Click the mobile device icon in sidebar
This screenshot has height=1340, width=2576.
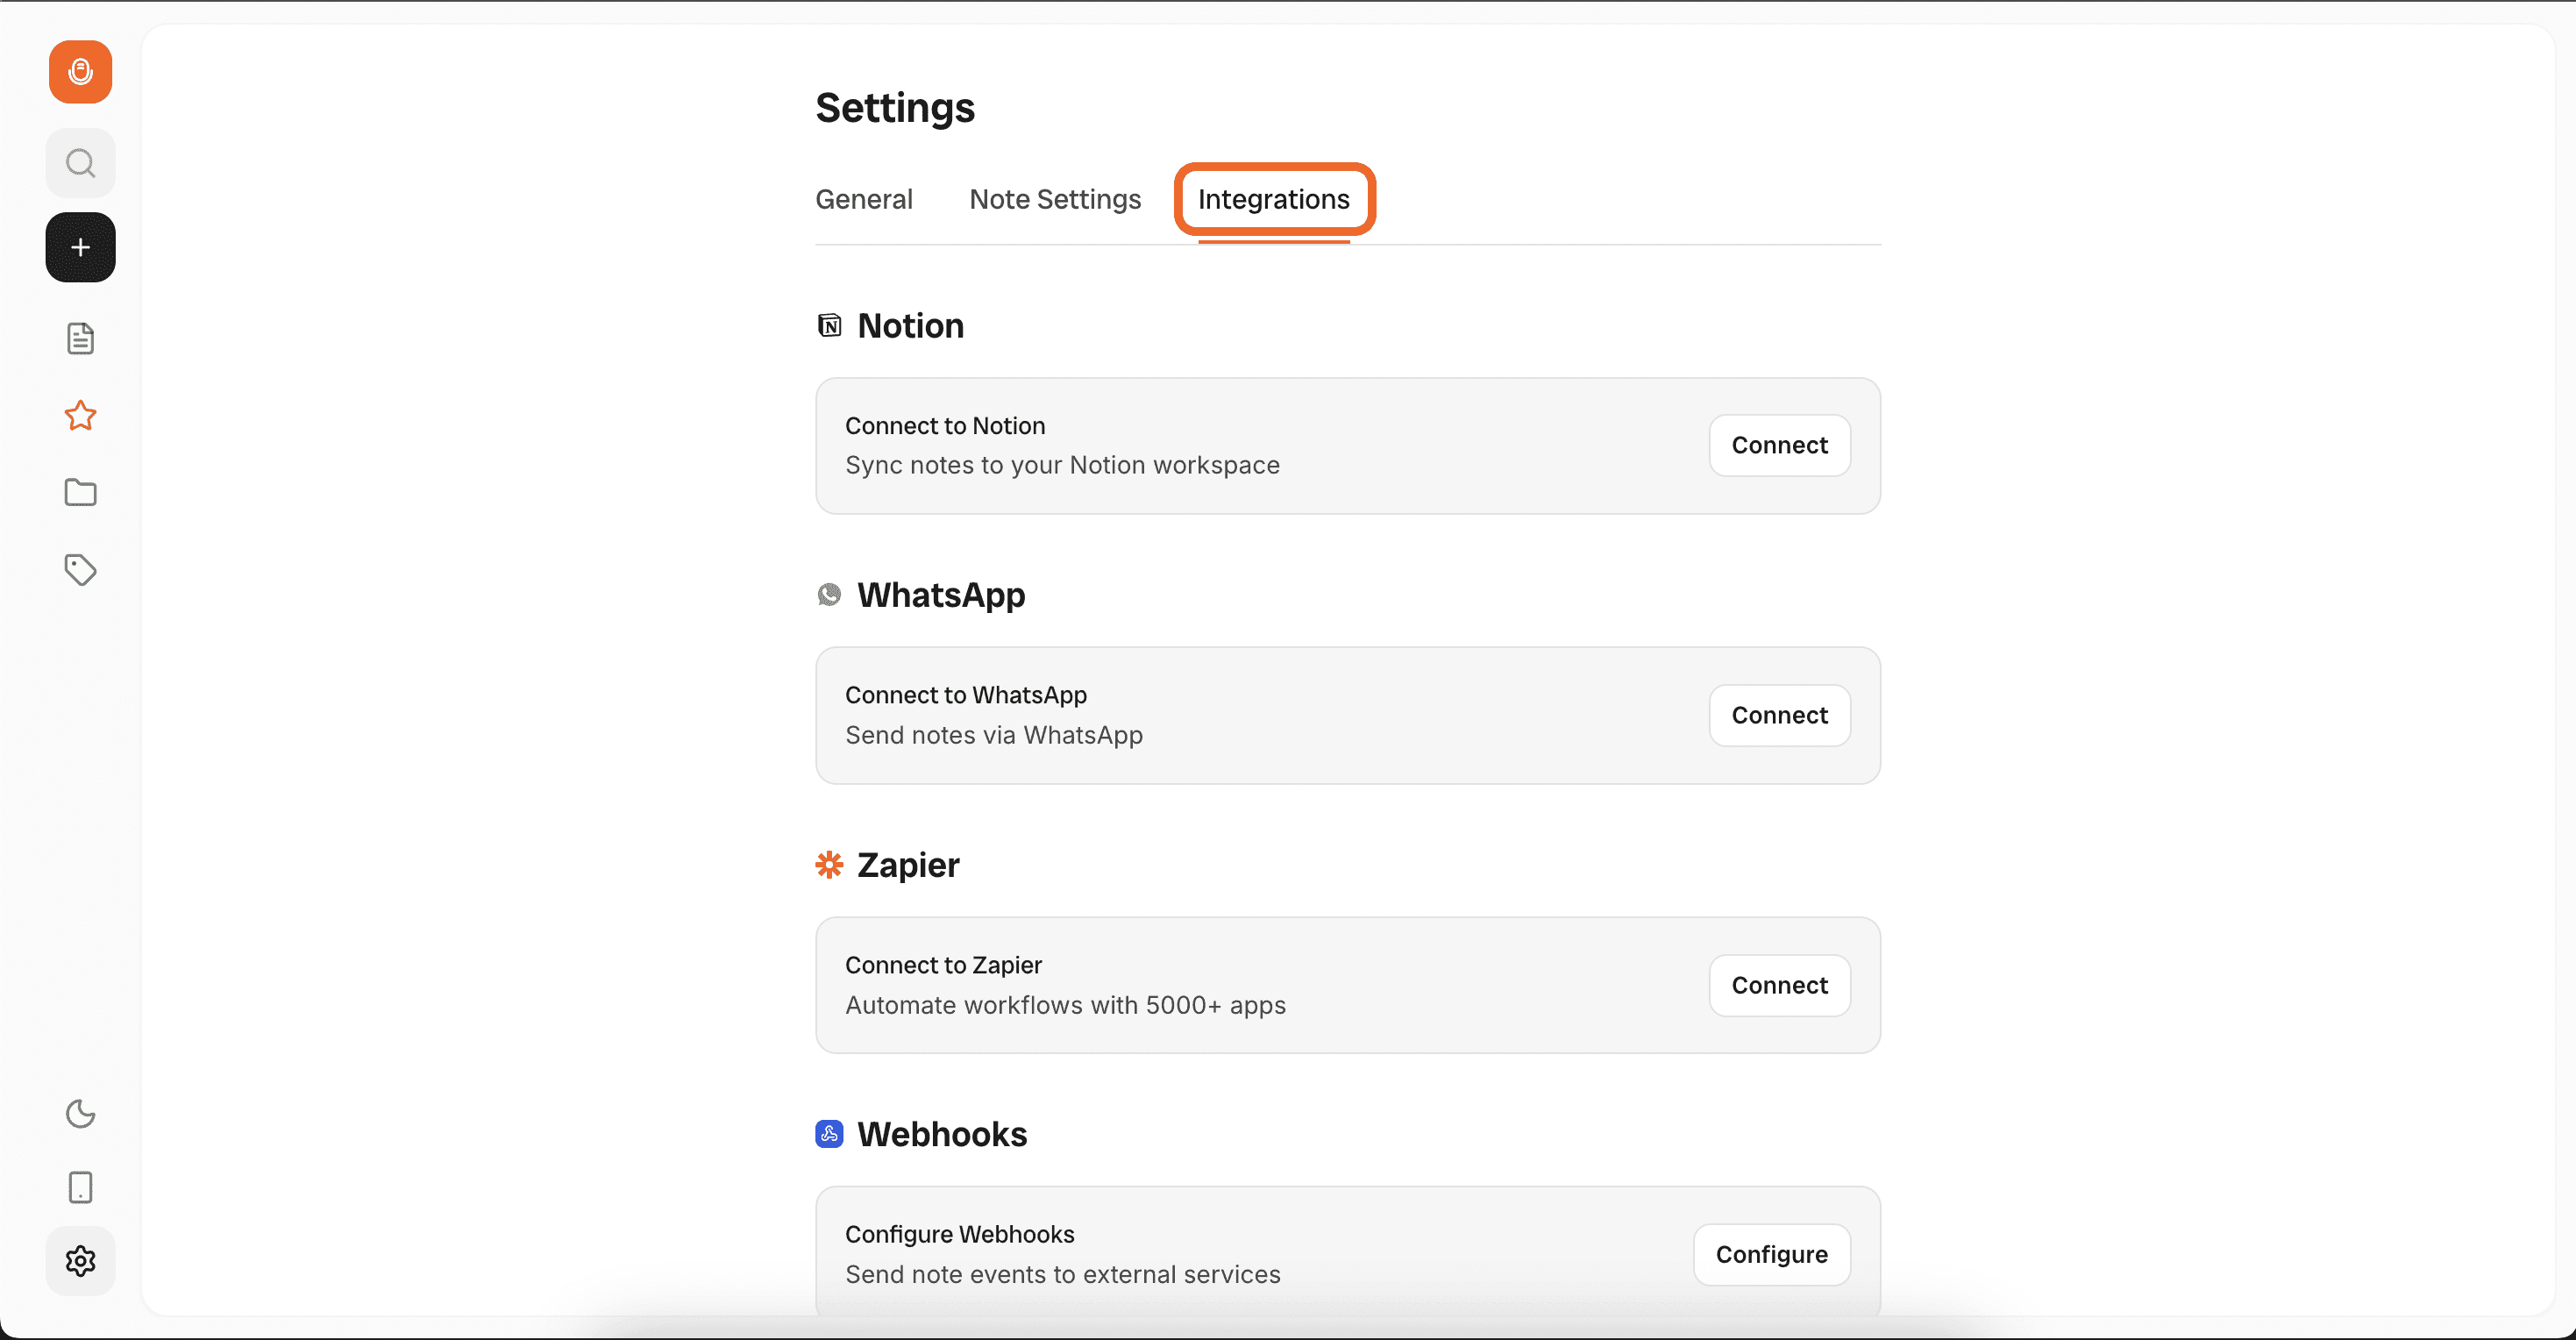pos(80,1187)
